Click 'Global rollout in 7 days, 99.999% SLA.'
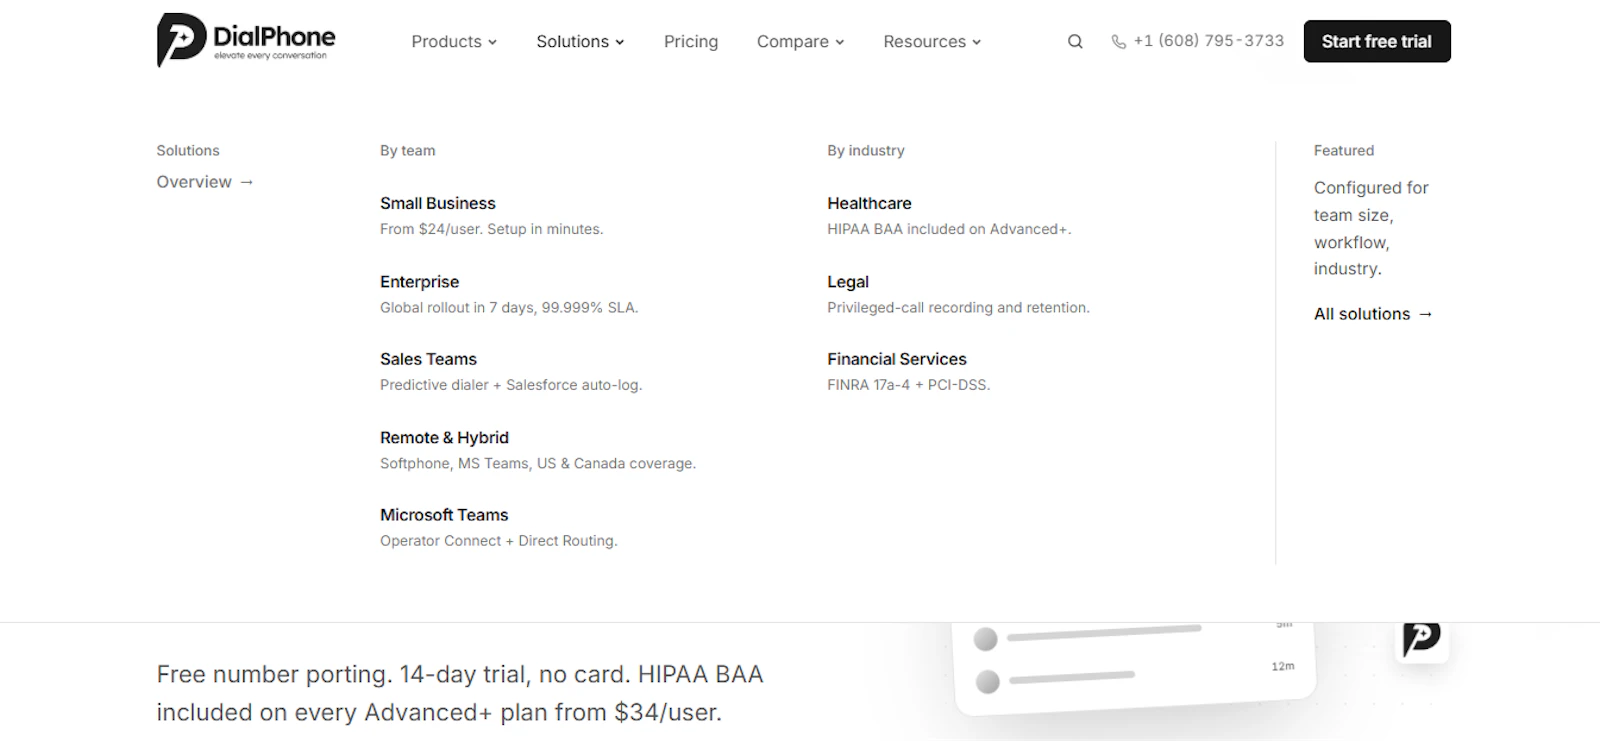 point(509,307)
